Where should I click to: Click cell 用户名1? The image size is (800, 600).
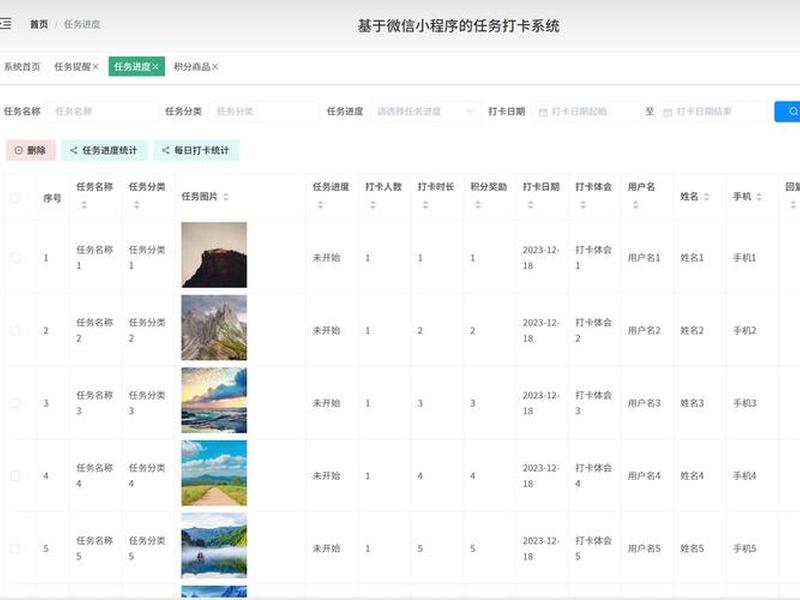tap(644, 258)
